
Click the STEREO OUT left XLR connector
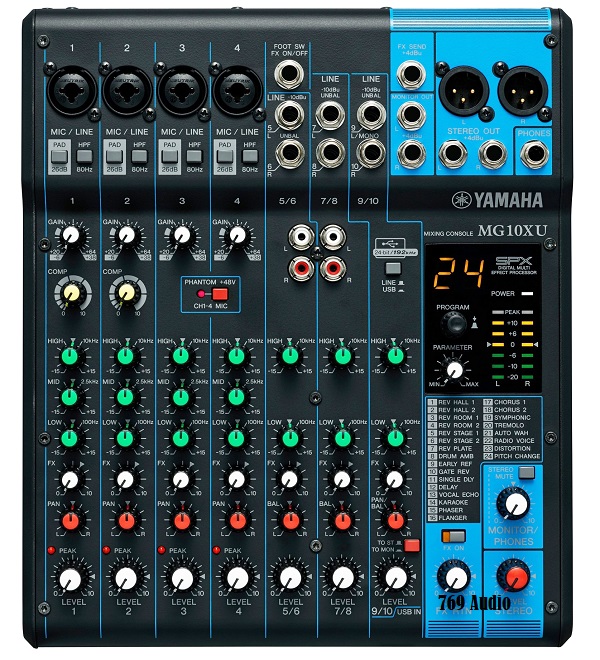pos(464,92)
